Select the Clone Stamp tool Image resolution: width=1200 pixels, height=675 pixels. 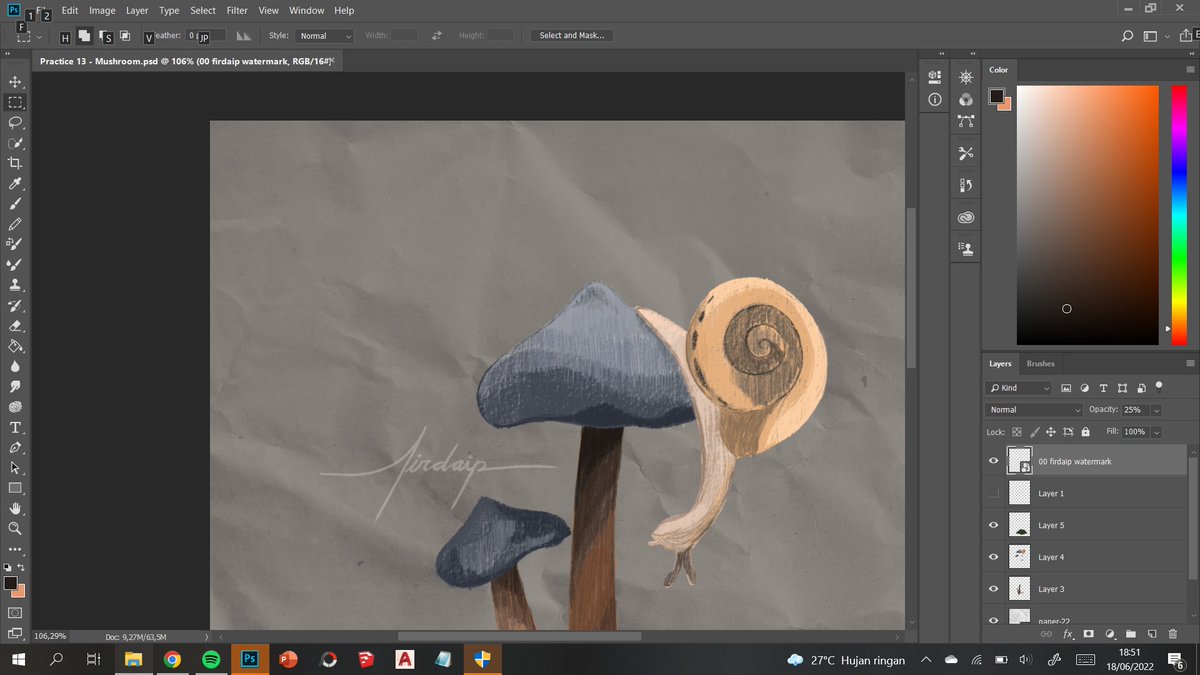tap(15, 285)
